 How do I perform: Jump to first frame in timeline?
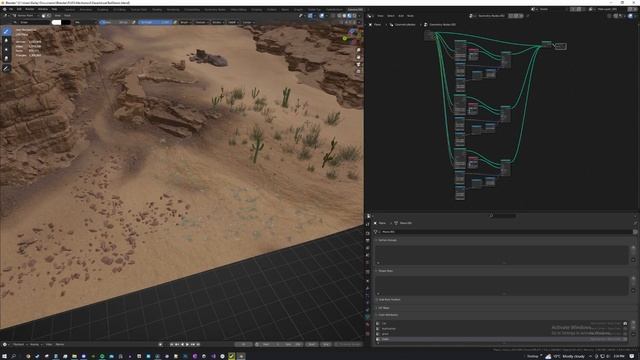172,344
